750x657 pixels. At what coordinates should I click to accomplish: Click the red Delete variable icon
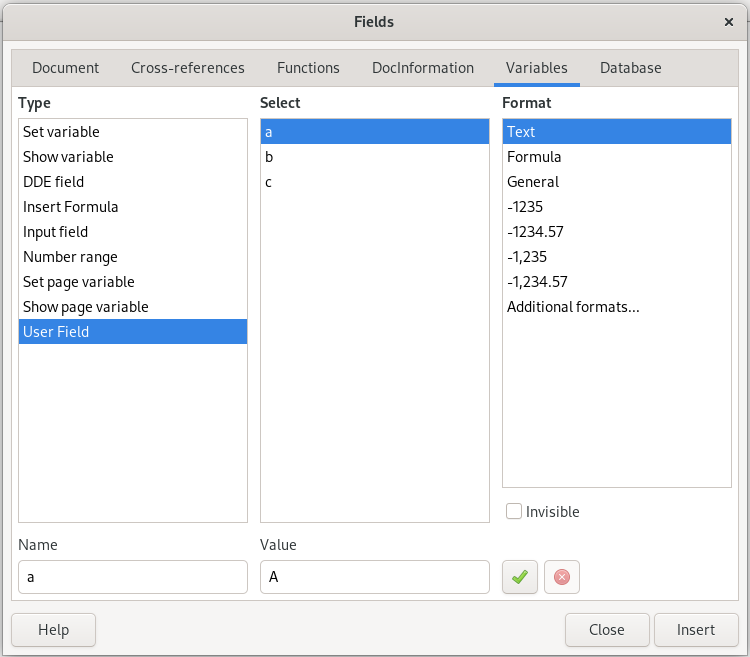(562, 577)
